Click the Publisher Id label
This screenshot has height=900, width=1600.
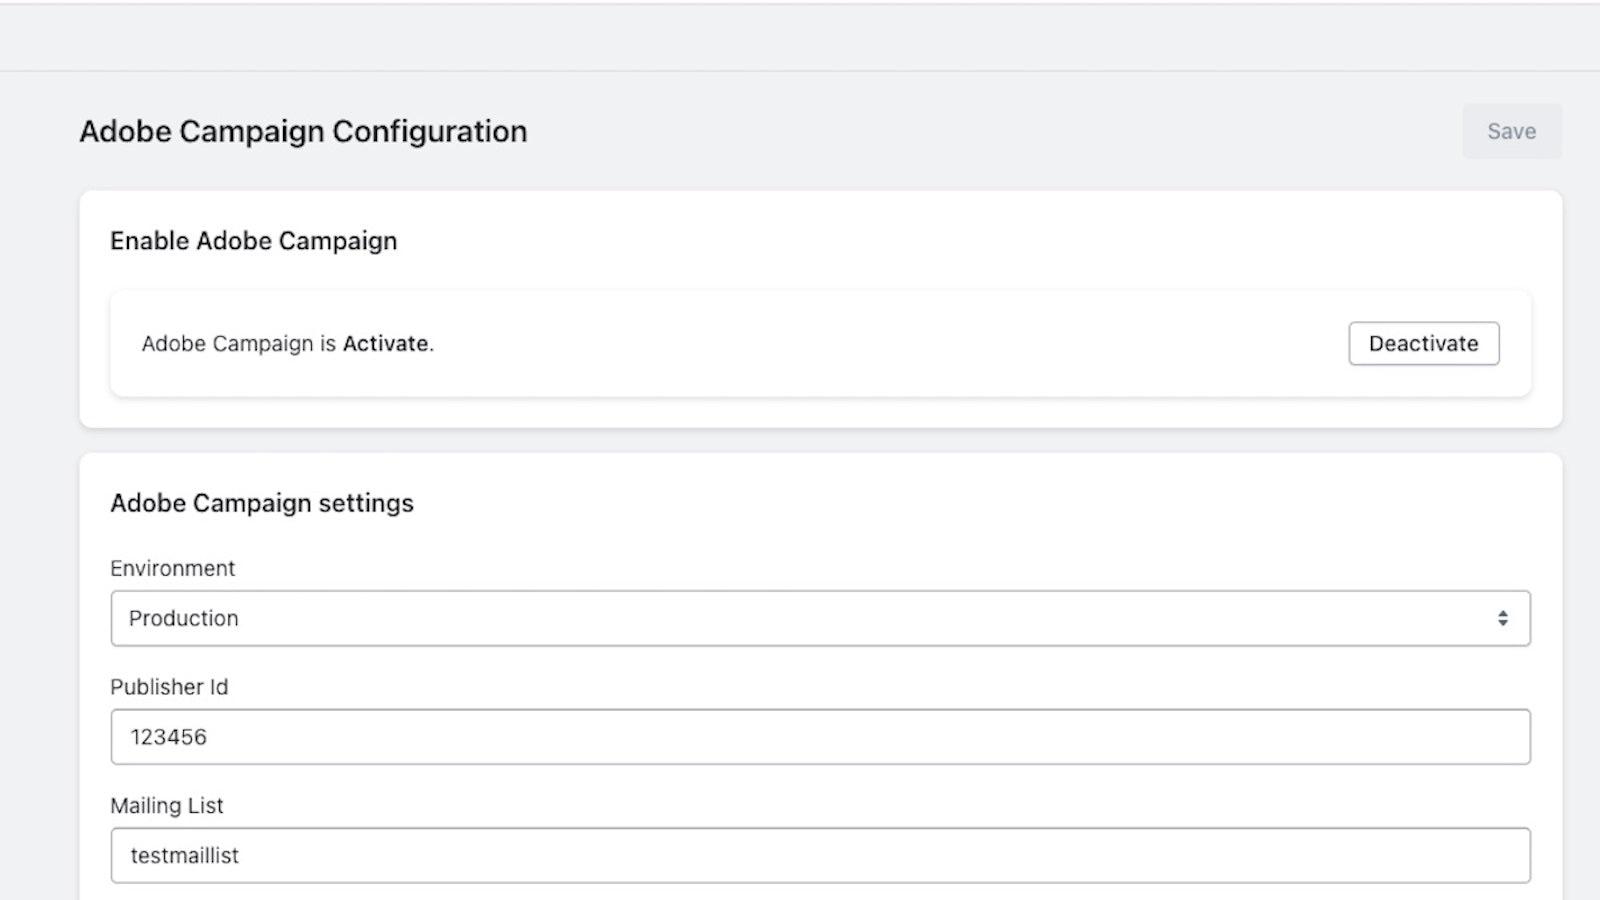coord(169,687)
